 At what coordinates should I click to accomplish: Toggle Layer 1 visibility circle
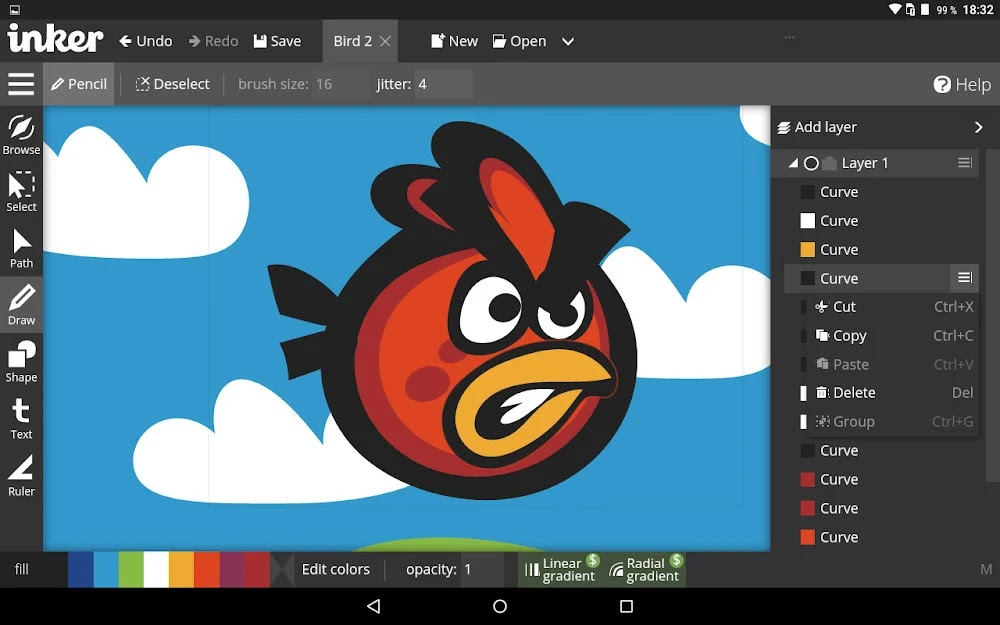click(x=811, y=163)
